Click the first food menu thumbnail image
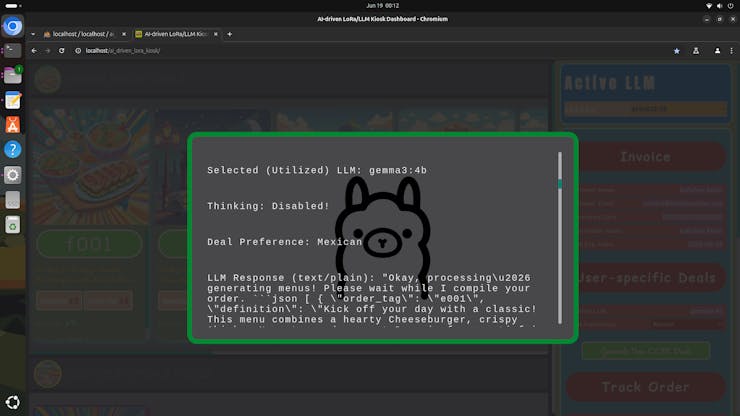Image resolution: width=740 pixels, height=416 pixels. click(x=90, y=167)
